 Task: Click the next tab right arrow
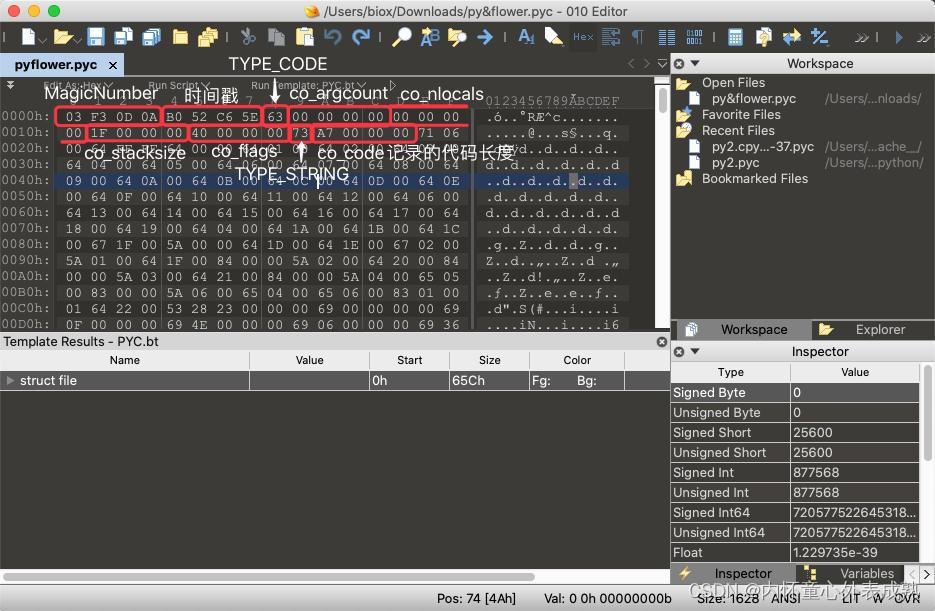point(646,63)
